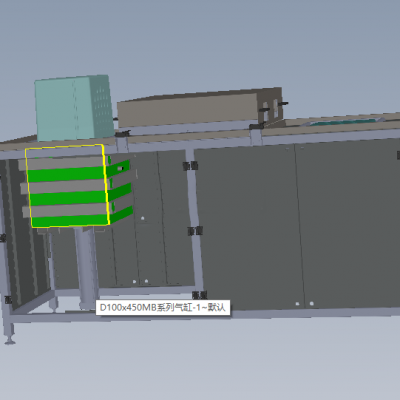
Task: Select the bottom hinge on the vertical post
Action: [200, 295]
